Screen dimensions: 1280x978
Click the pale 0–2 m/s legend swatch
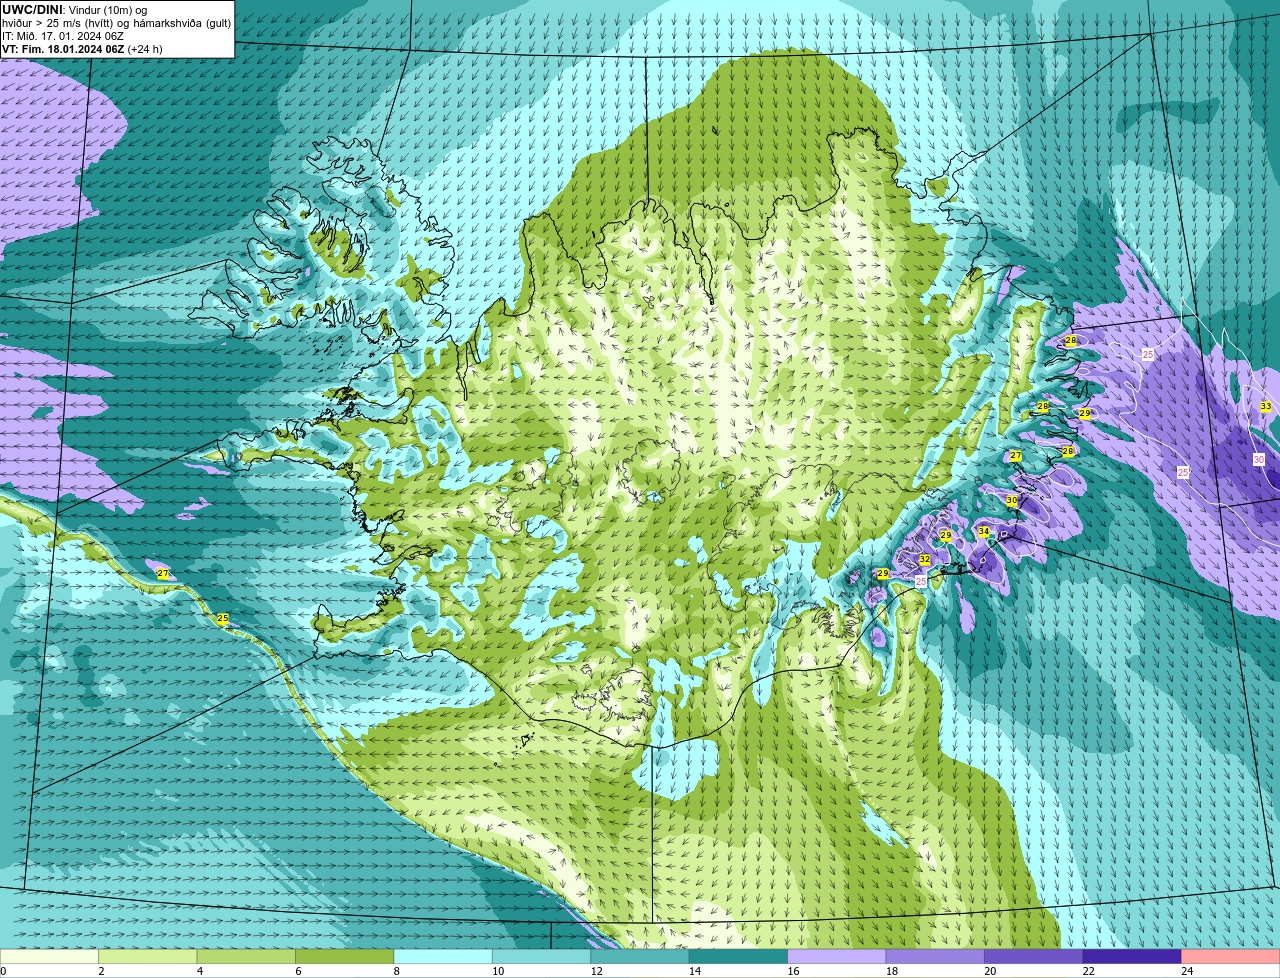(x=49, y=956)
